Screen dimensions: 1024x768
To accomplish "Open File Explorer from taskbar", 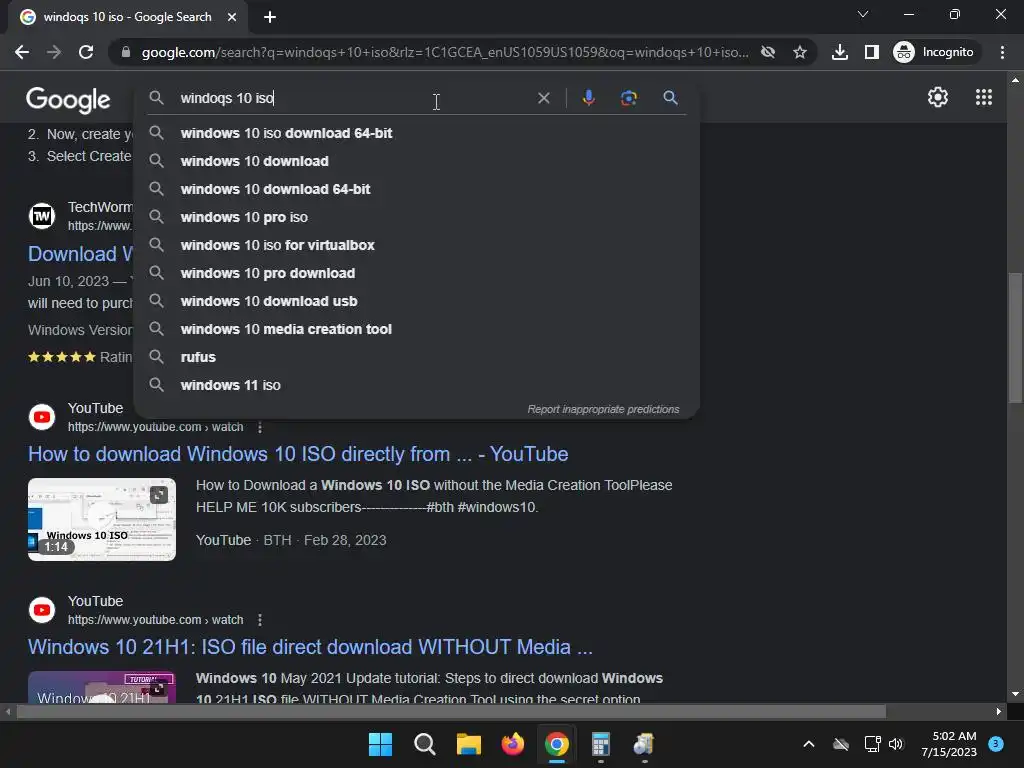I will (x=468, y=744).
